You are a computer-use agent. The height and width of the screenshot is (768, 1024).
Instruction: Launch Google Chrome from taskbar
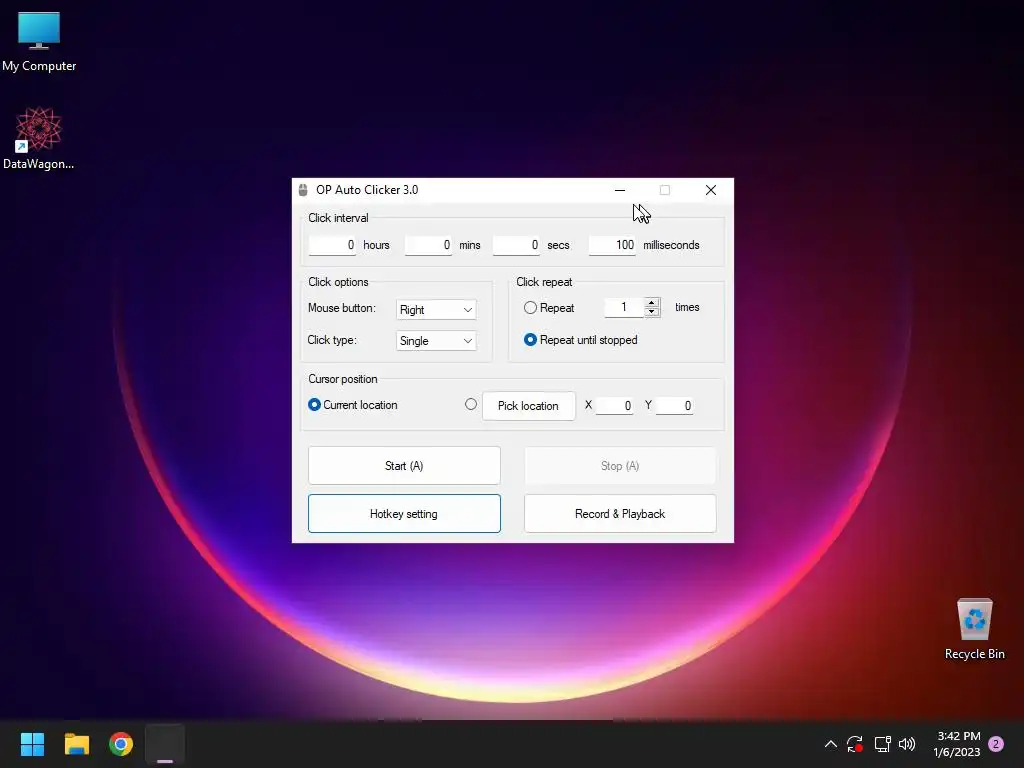[x=121, y=744]
